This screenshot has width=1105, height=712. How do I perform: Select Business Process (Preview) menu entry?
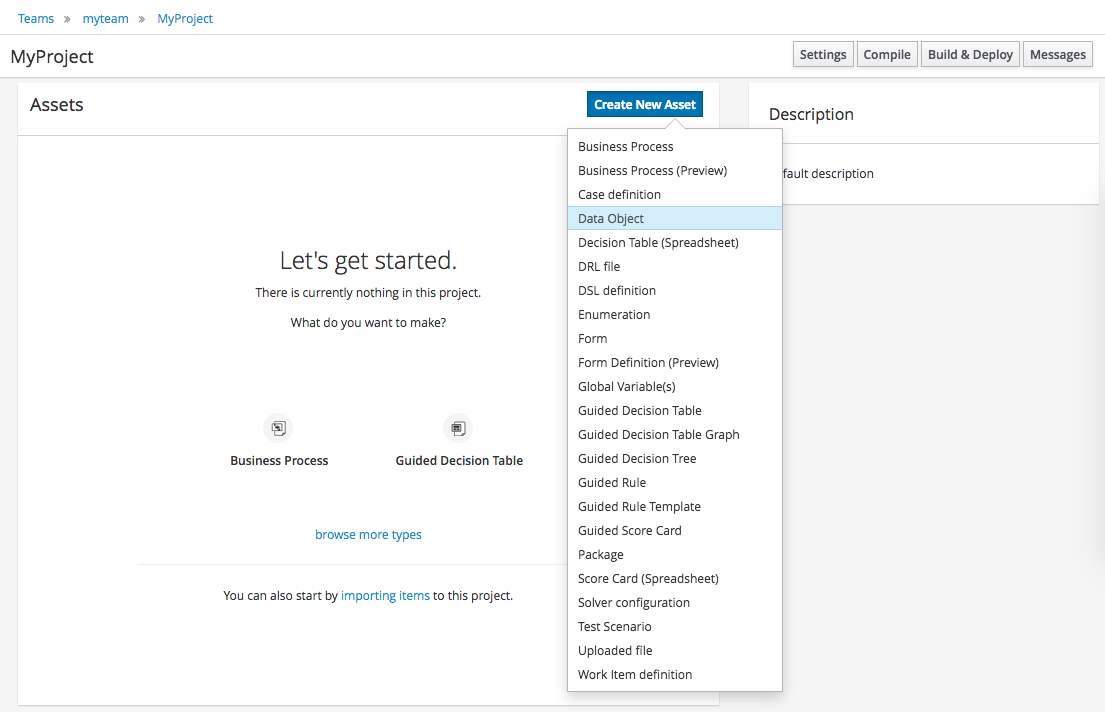tap(674, 171)
